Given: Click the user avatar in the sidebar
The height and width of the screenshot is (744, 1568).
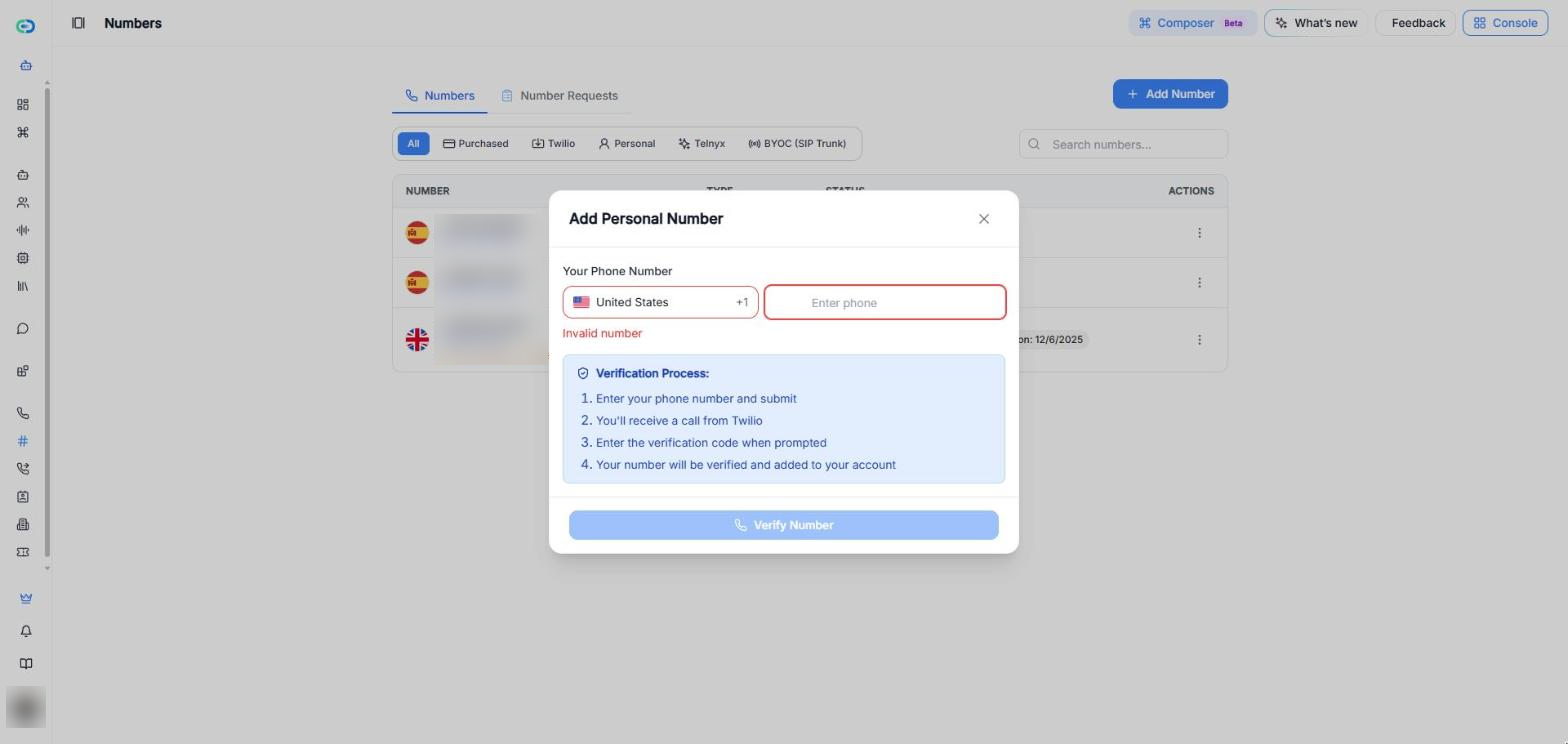Looking at the screenshot, I should pyautogui.click(x=26, y=708).
